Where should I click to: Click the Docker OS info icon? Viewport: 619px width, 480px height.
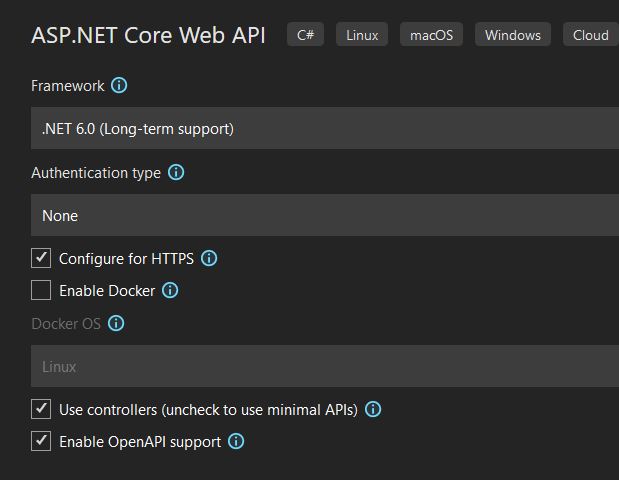click(116, 323)
